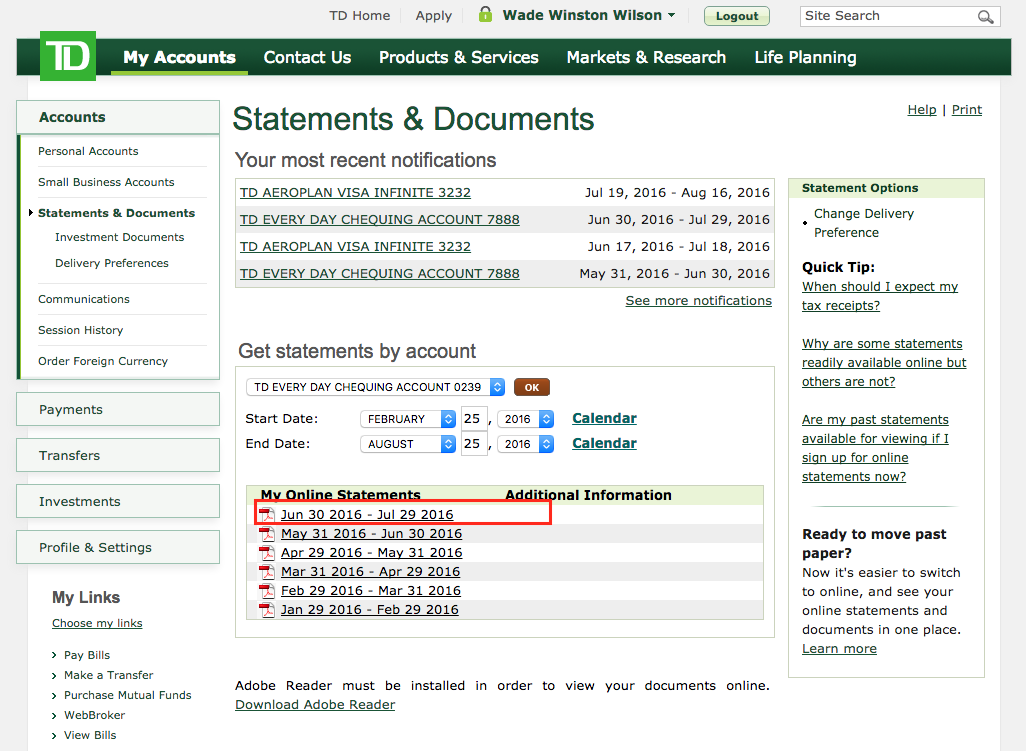Open Jan 29 2016 - Feb 29 2016 statement link
1026x751 pixels.
click(x=370, y=610)
